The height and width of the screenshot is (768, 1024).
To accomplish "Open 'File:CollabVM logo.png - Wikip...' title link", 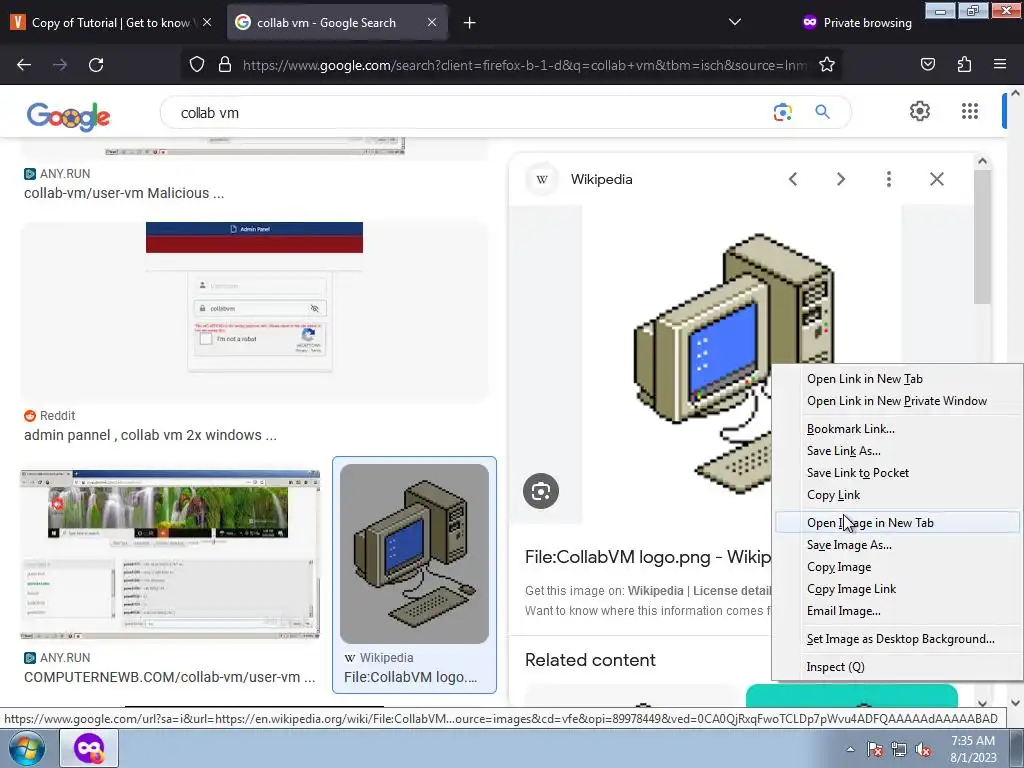I will point(648,557).
